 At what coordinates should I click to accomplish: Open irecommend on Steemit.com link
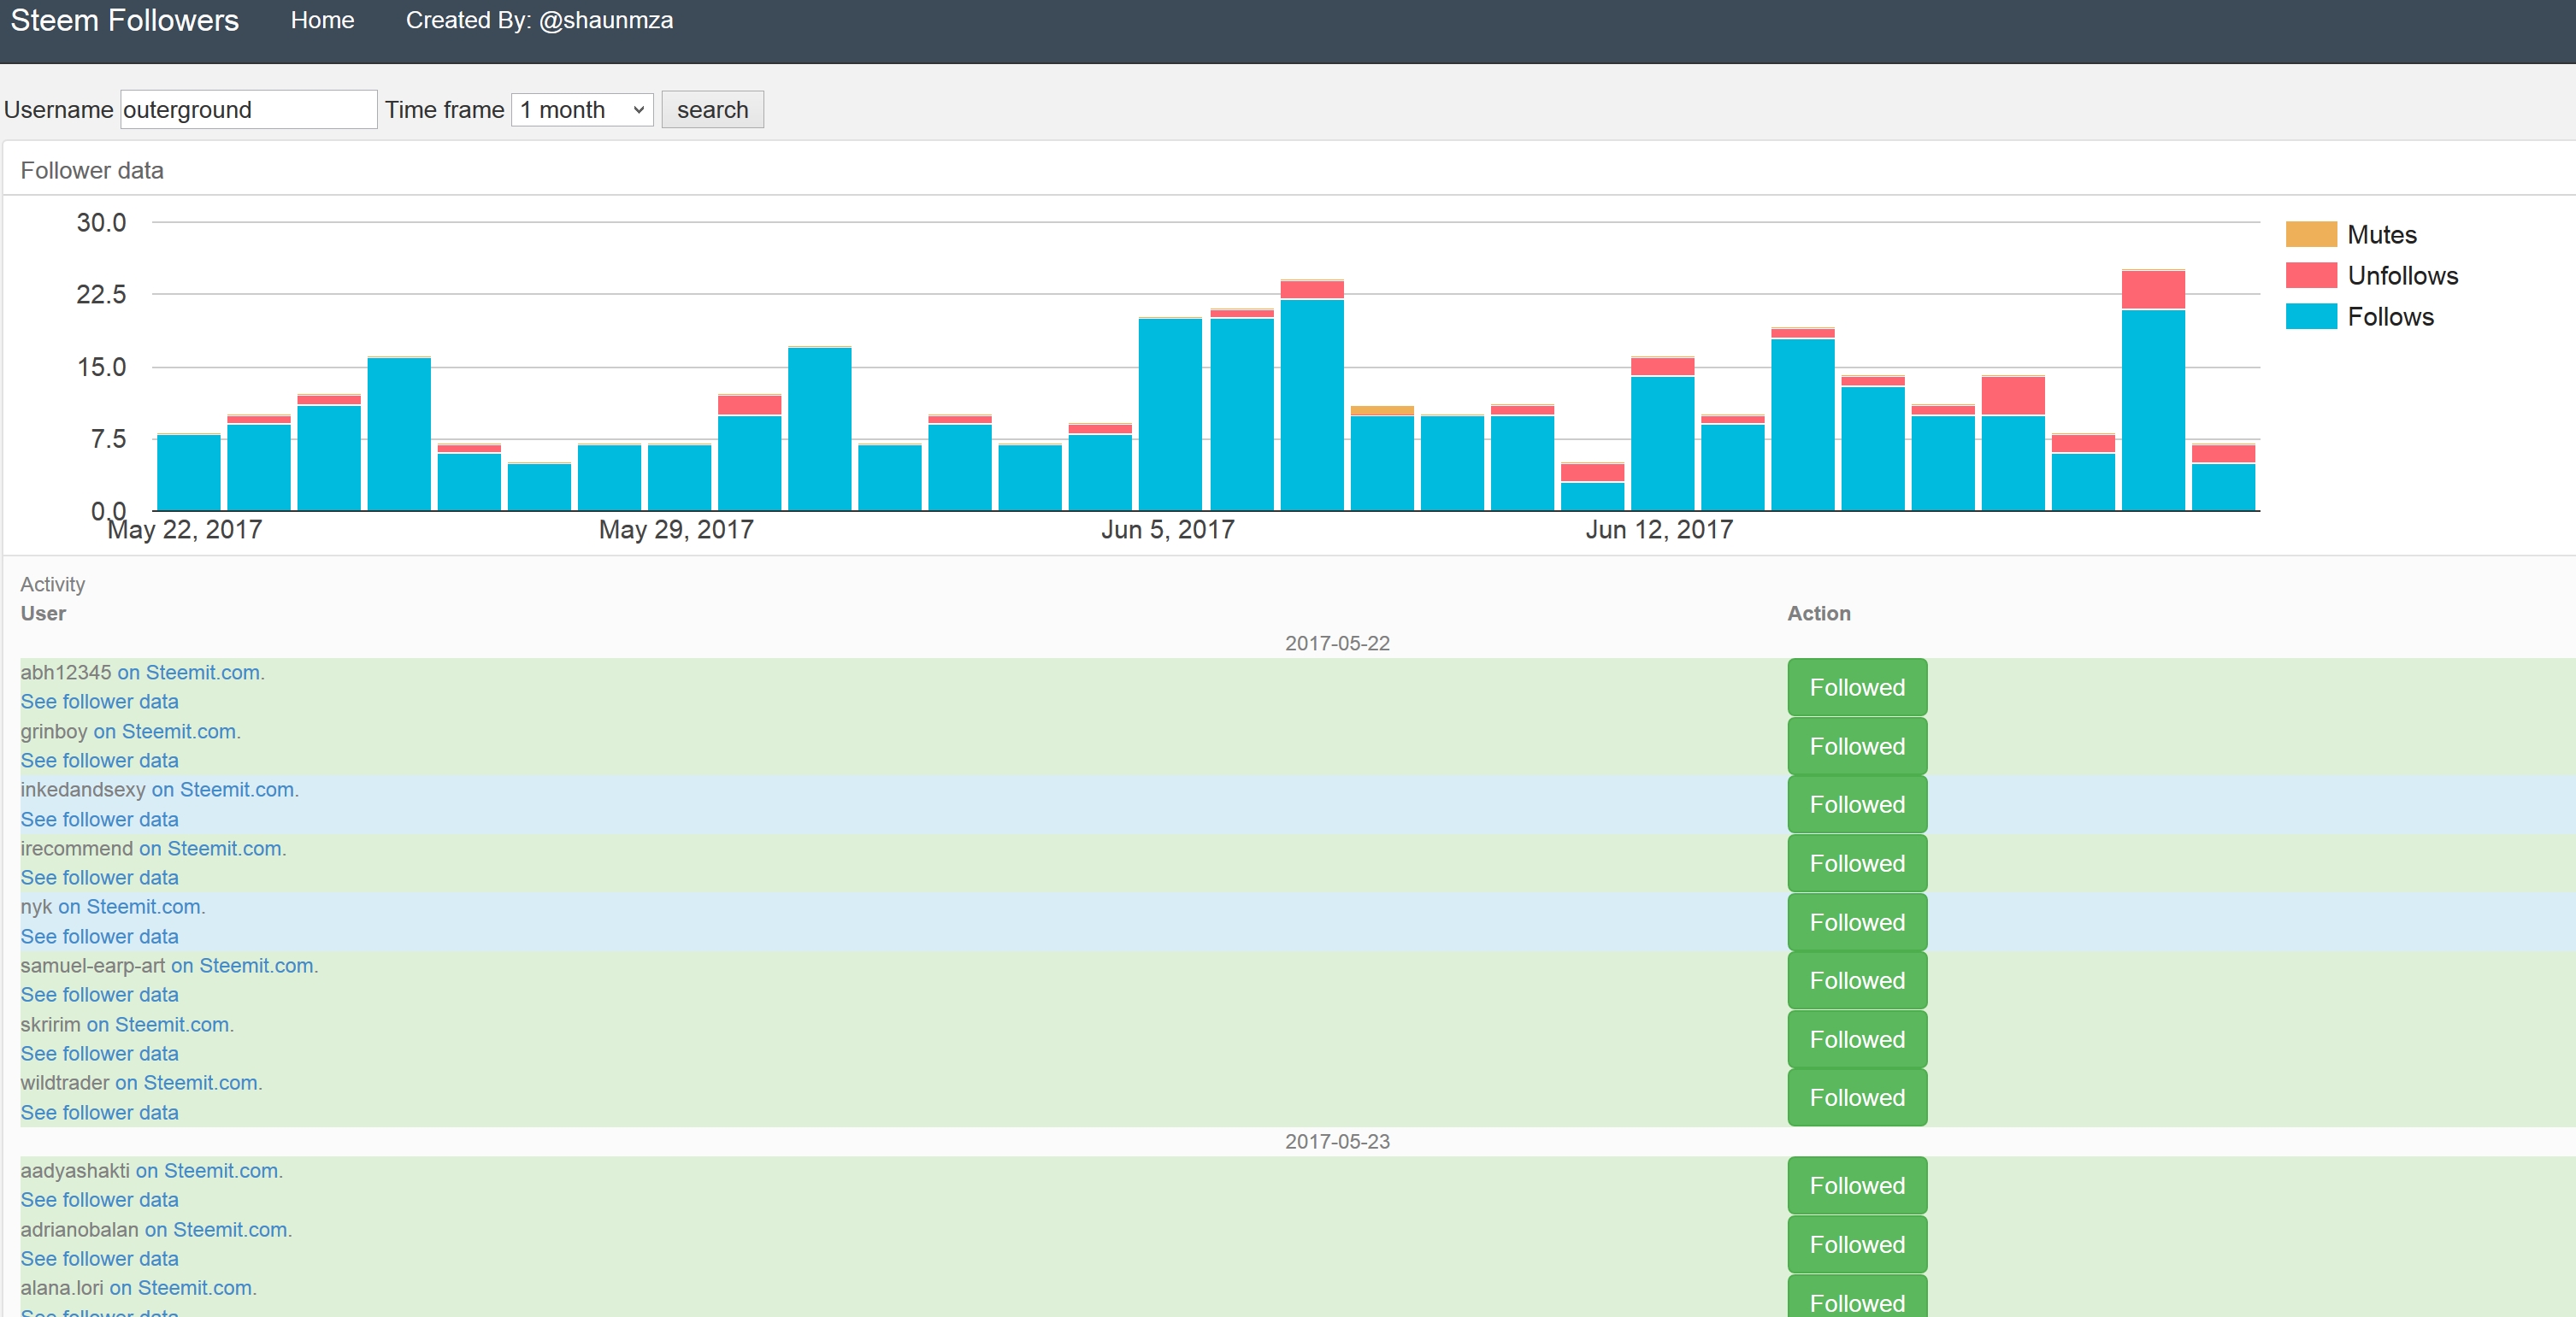click(212, 848)
